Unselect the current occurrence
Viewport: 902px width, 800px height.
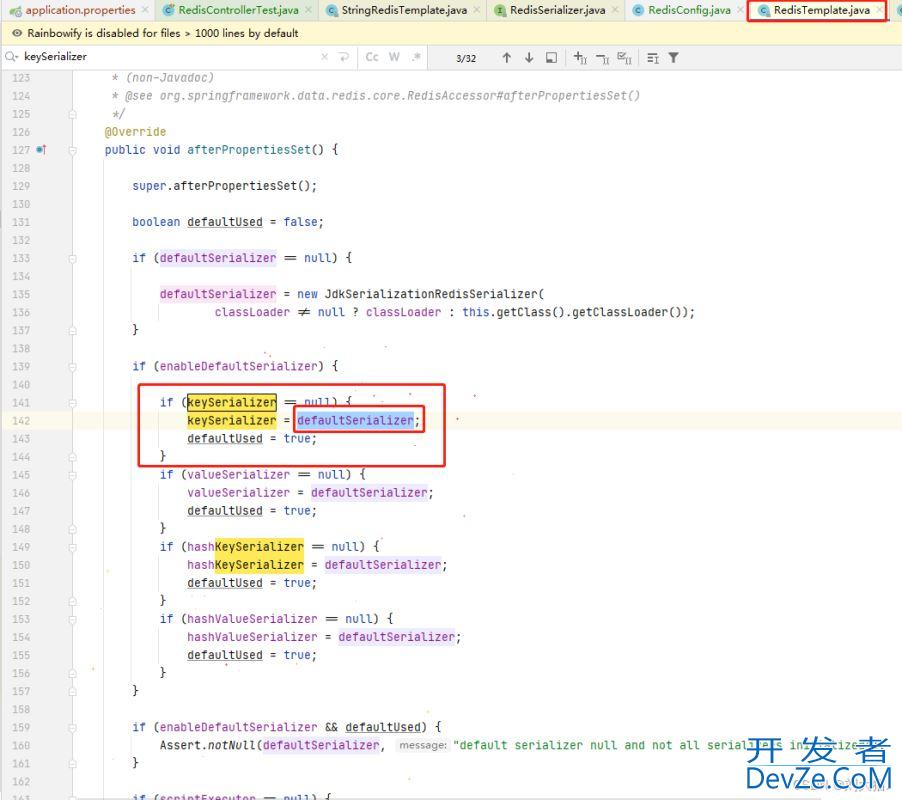(602, 58)
